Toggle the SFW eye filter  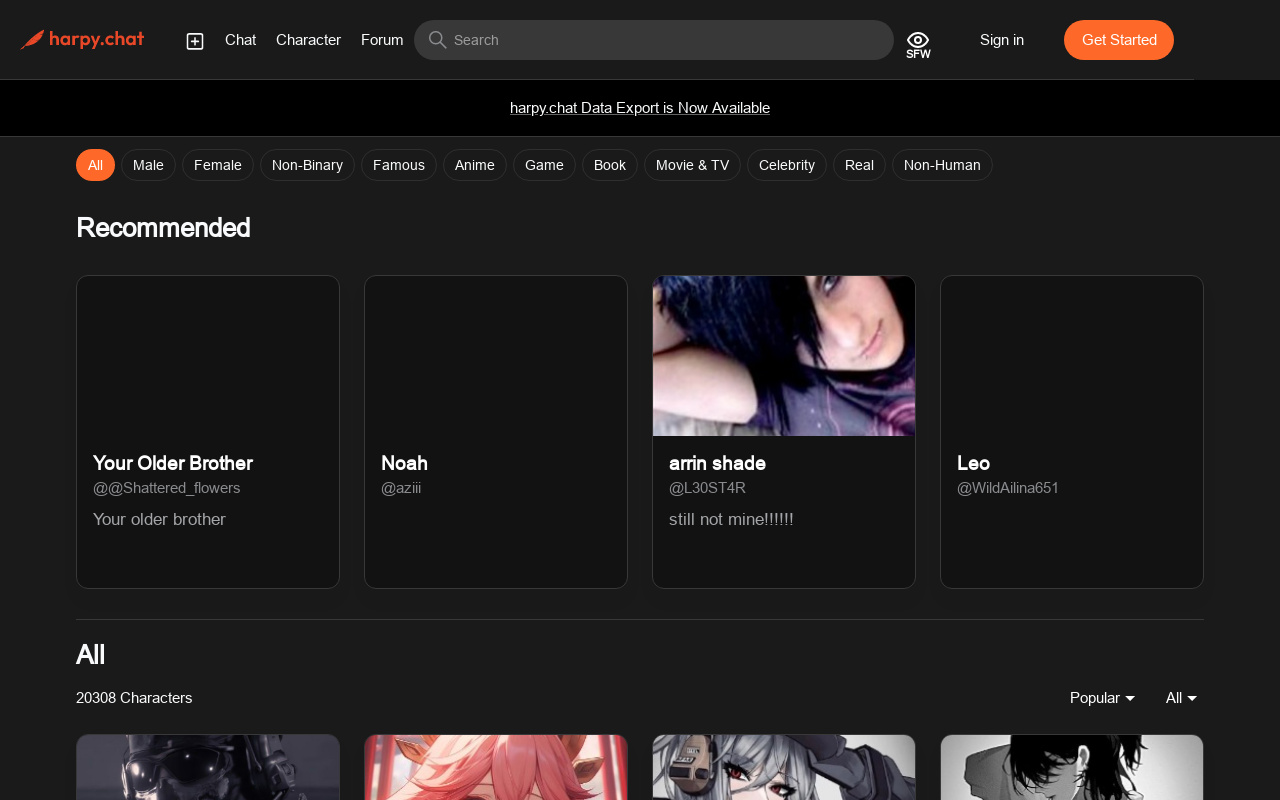[x=918, y=44]
